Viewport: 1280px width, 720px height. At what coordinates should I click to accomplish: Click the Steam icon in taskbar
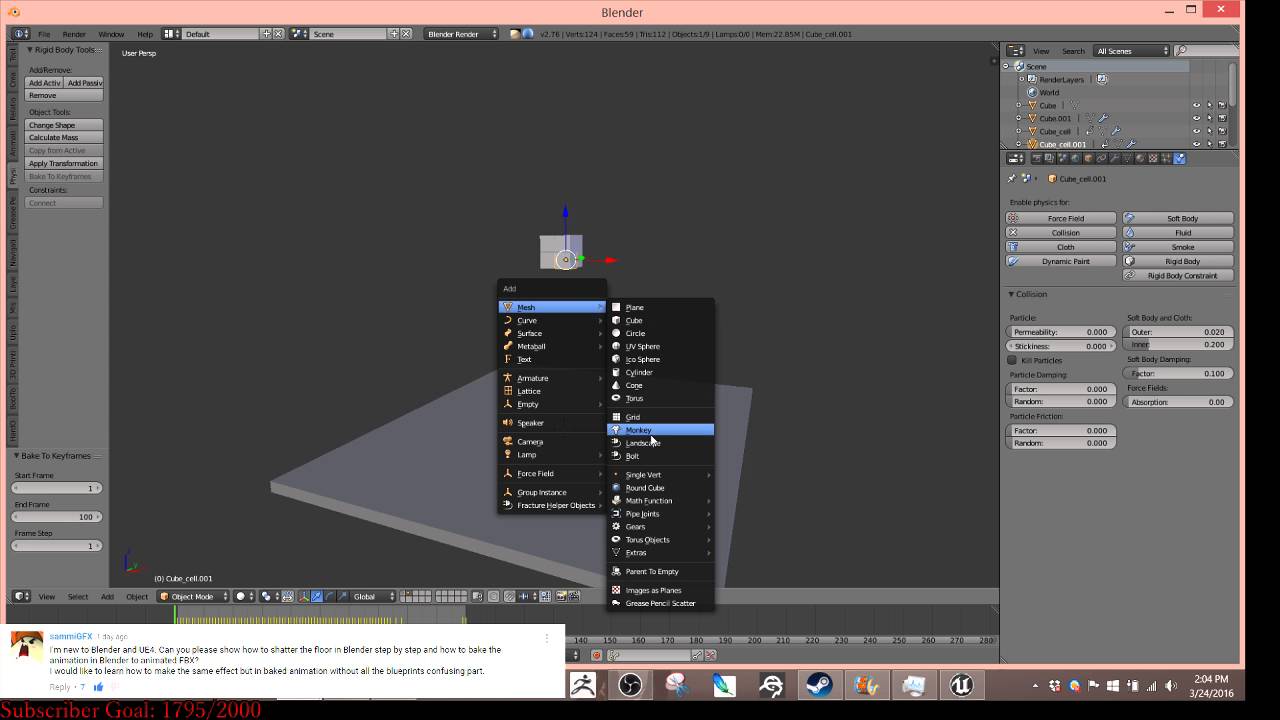pyautogui.click(x=820, y=685)
